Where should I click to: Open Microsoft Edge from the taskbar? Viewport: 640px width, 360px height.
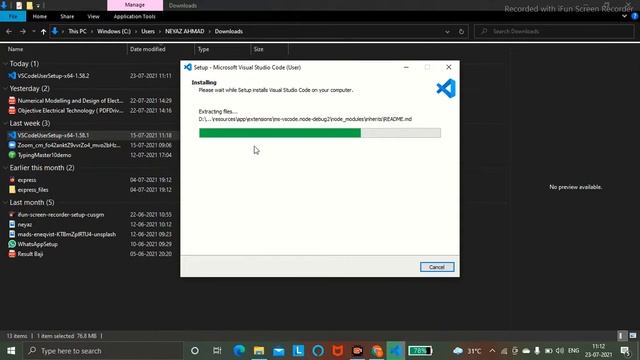click(x=239, y=351)
